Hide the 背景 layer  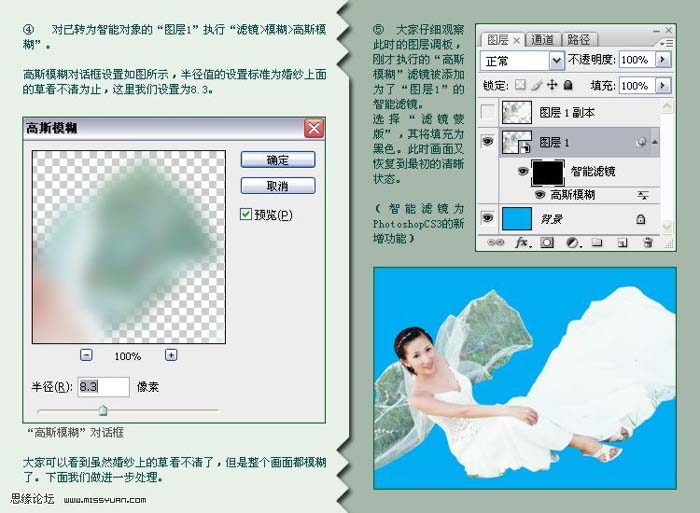point(488,217)
